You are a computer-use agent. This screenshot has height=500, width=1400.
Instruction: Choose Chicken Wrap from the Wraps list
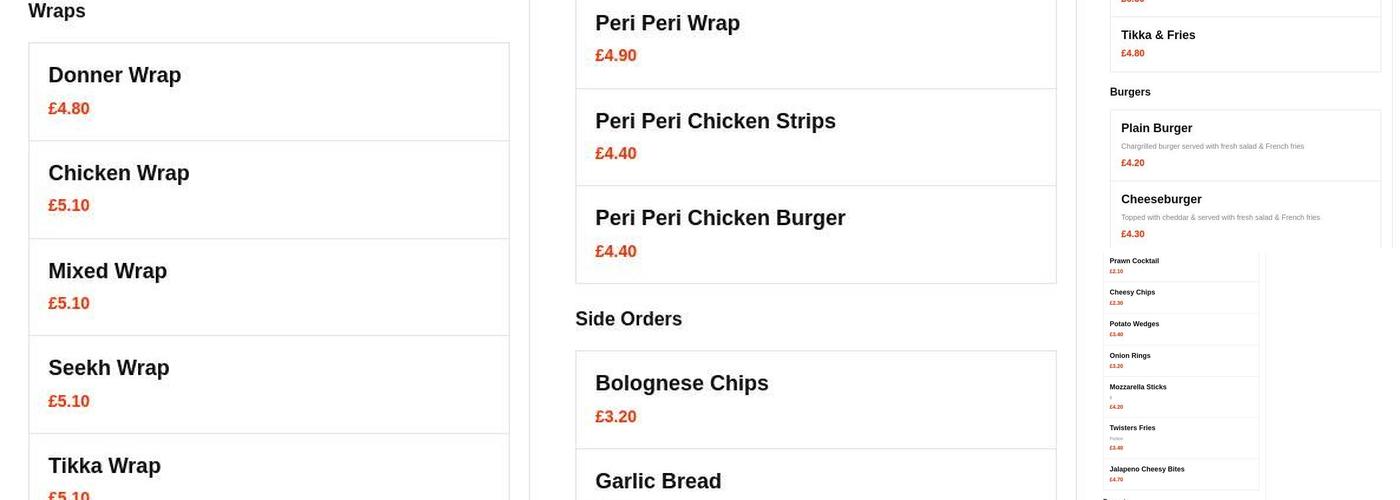268,189
